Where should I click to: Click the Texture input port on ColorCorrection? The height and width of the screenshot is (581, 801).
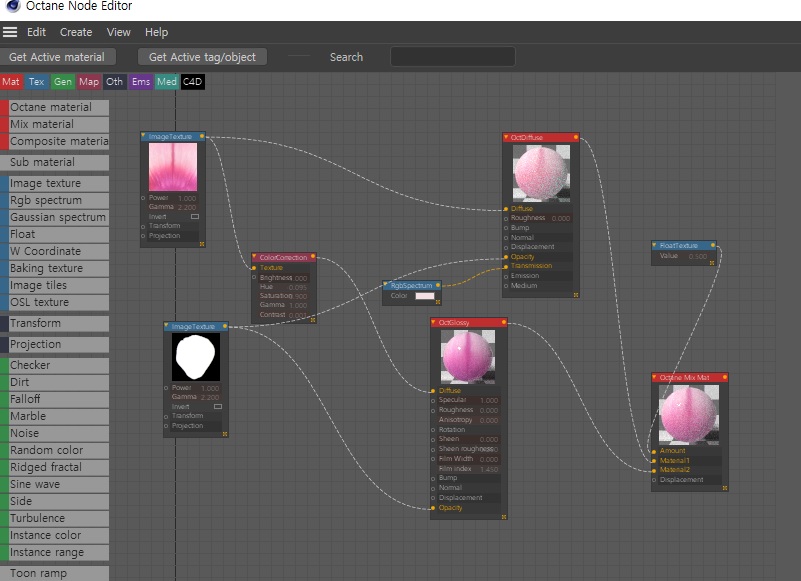254,268
